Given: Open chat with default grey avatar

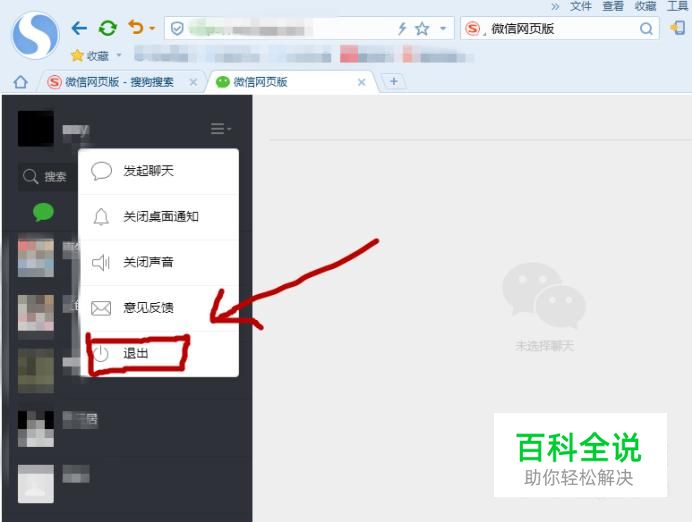Looking at the screenshot, I should pos(36,484).
